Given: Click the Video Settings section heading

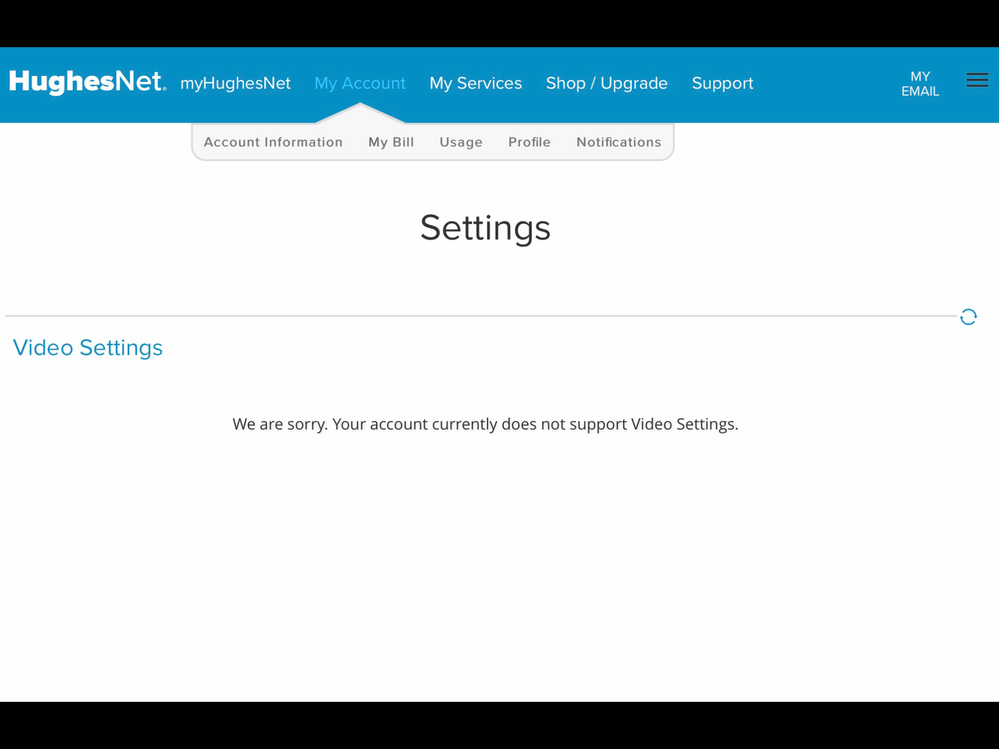Looking at the screenshot, I should coord(88,348).
